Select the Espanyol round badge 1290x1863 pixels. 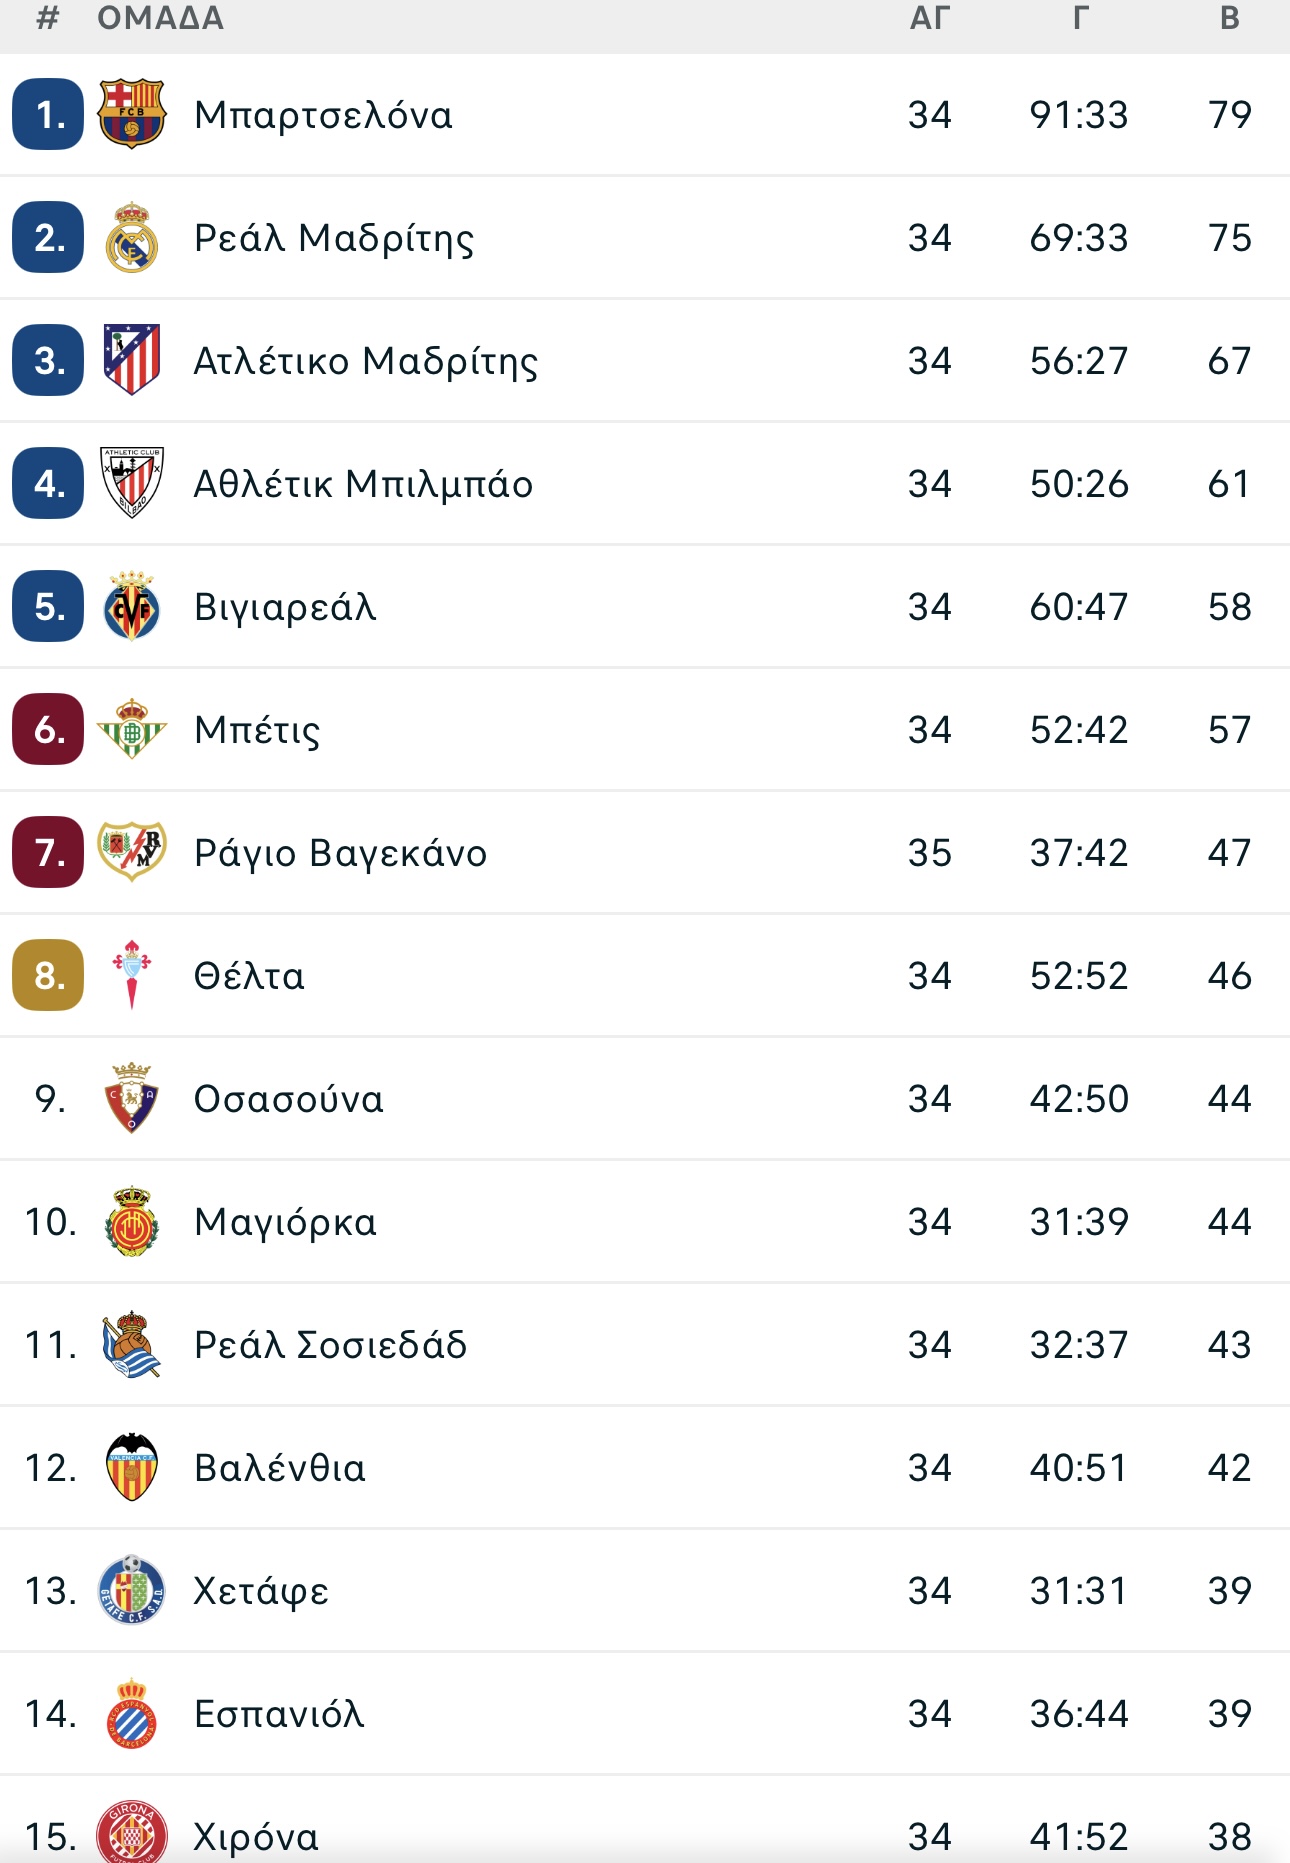[131, 1713]
